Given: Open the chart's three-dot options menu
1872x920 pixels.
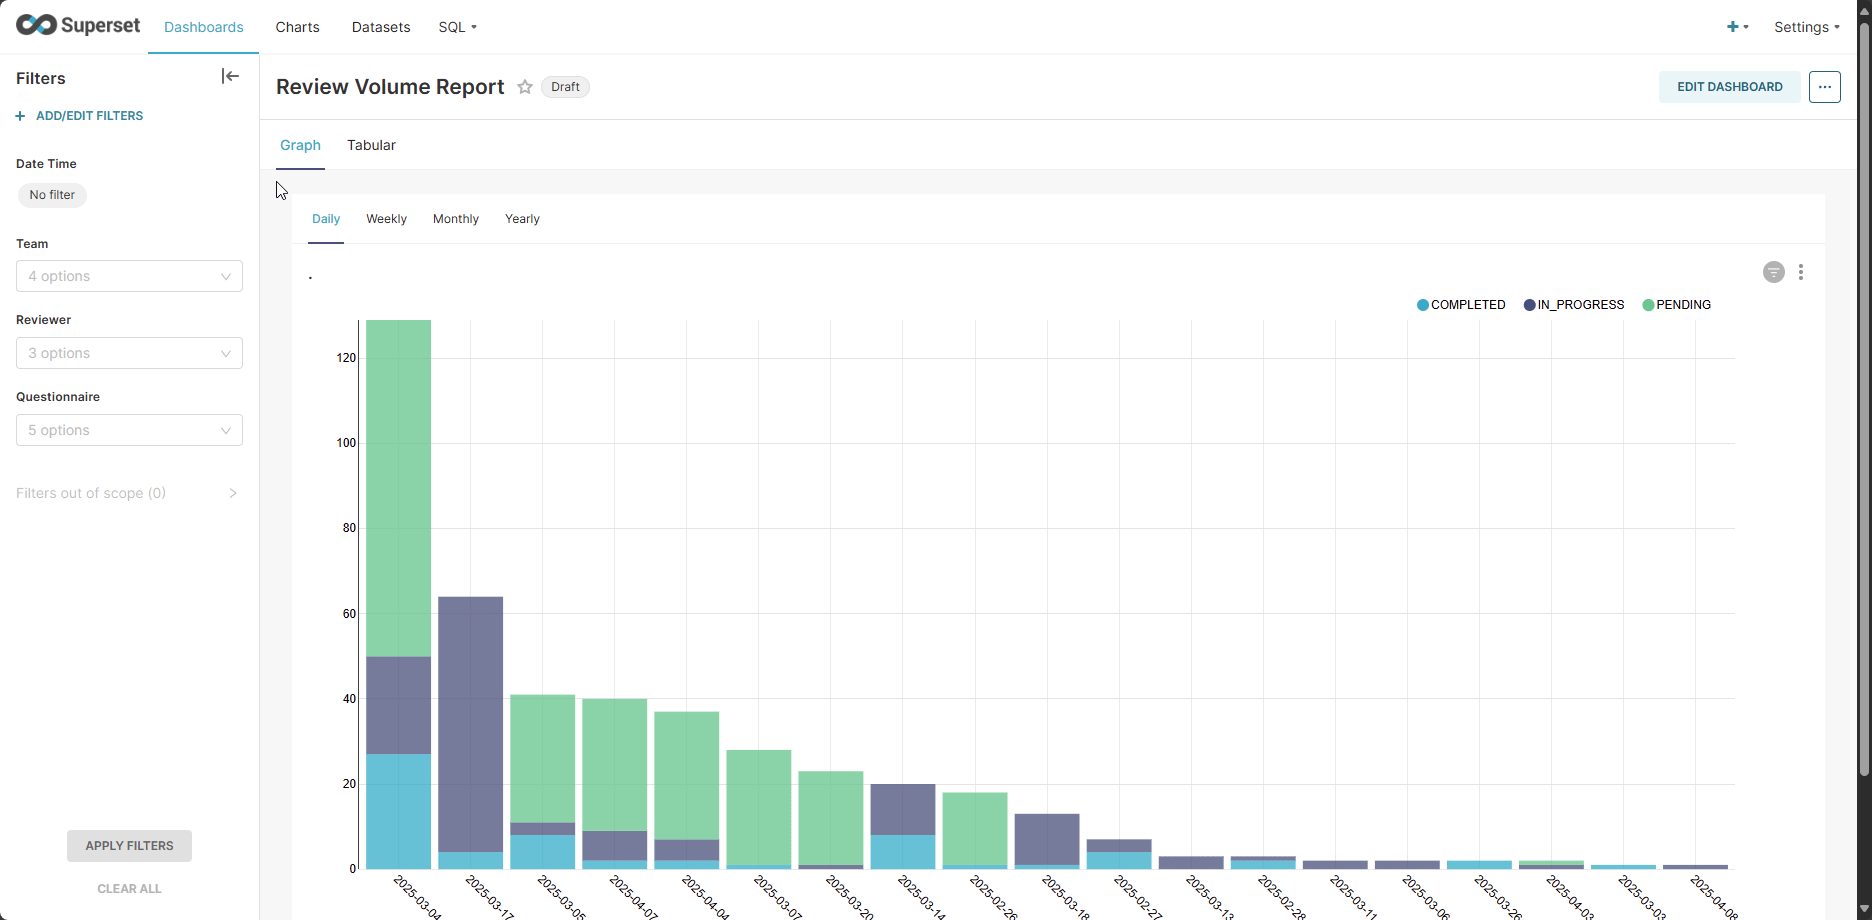Looking at the screenshot, I should 1801,271.
